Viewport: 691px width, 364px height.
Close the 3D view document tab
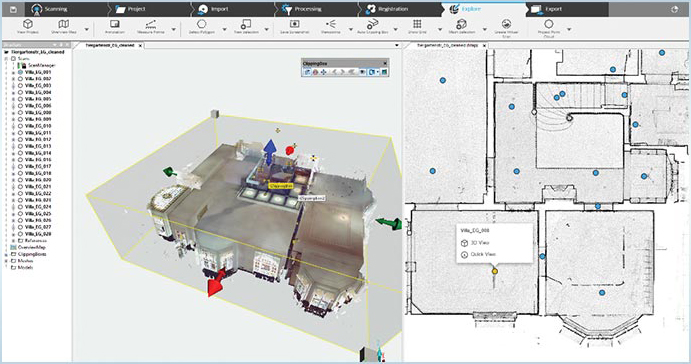[140, 45]
